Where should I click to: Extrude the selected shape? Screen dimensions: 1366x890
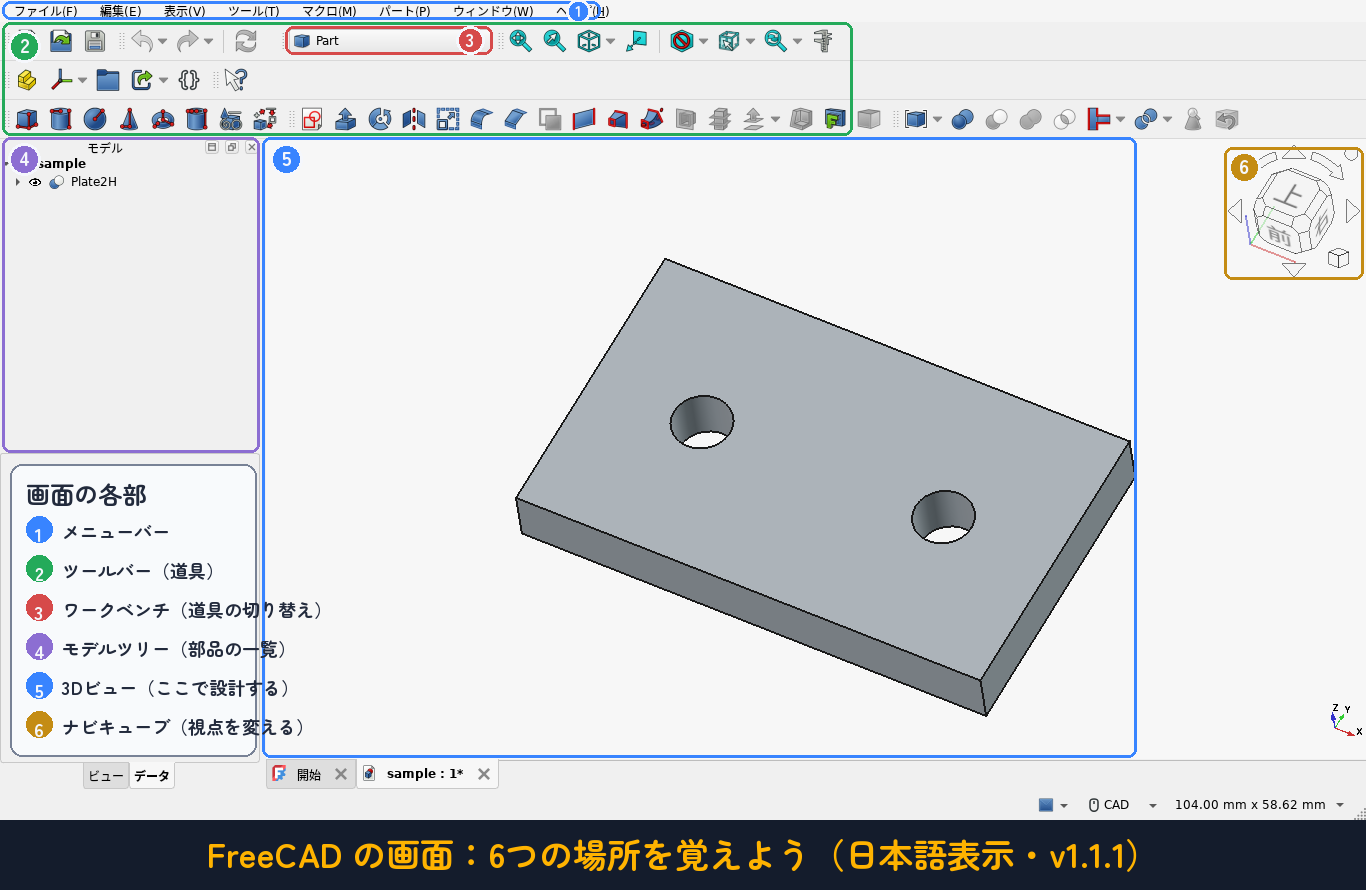[345, 119]
